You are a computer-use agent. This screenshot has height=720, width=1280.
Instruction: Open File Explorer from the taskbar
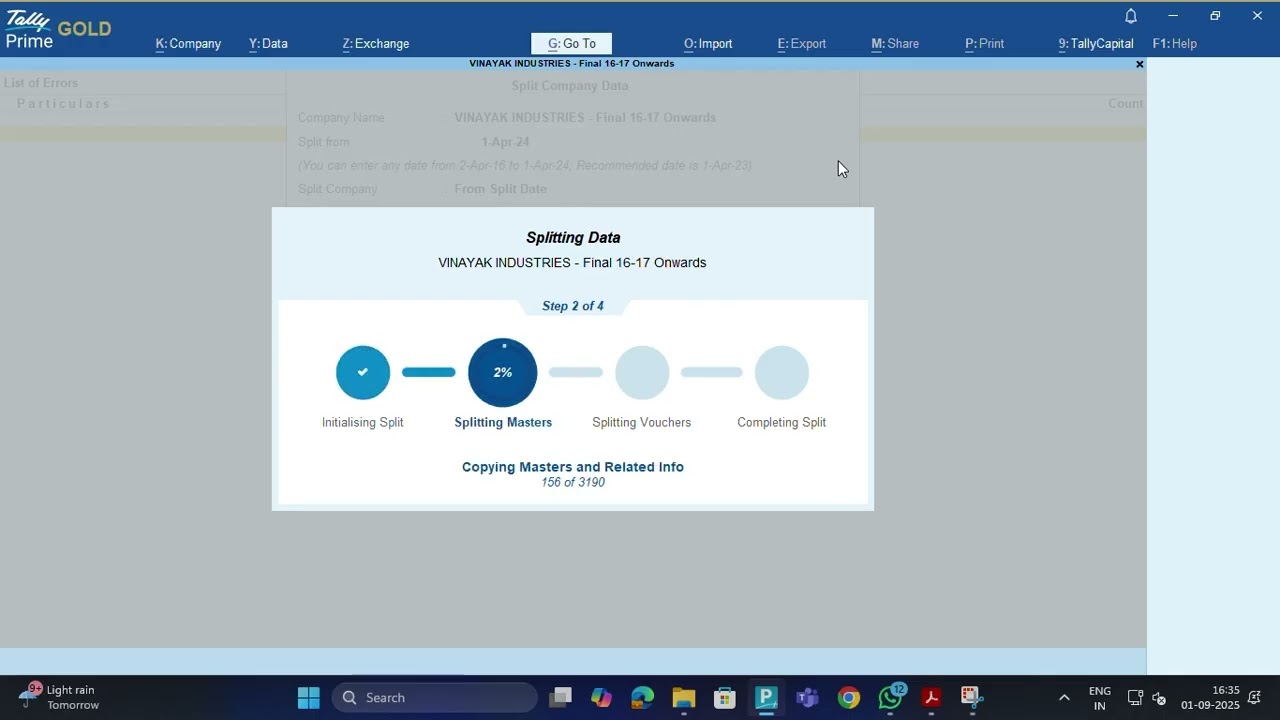pos(684,698)
